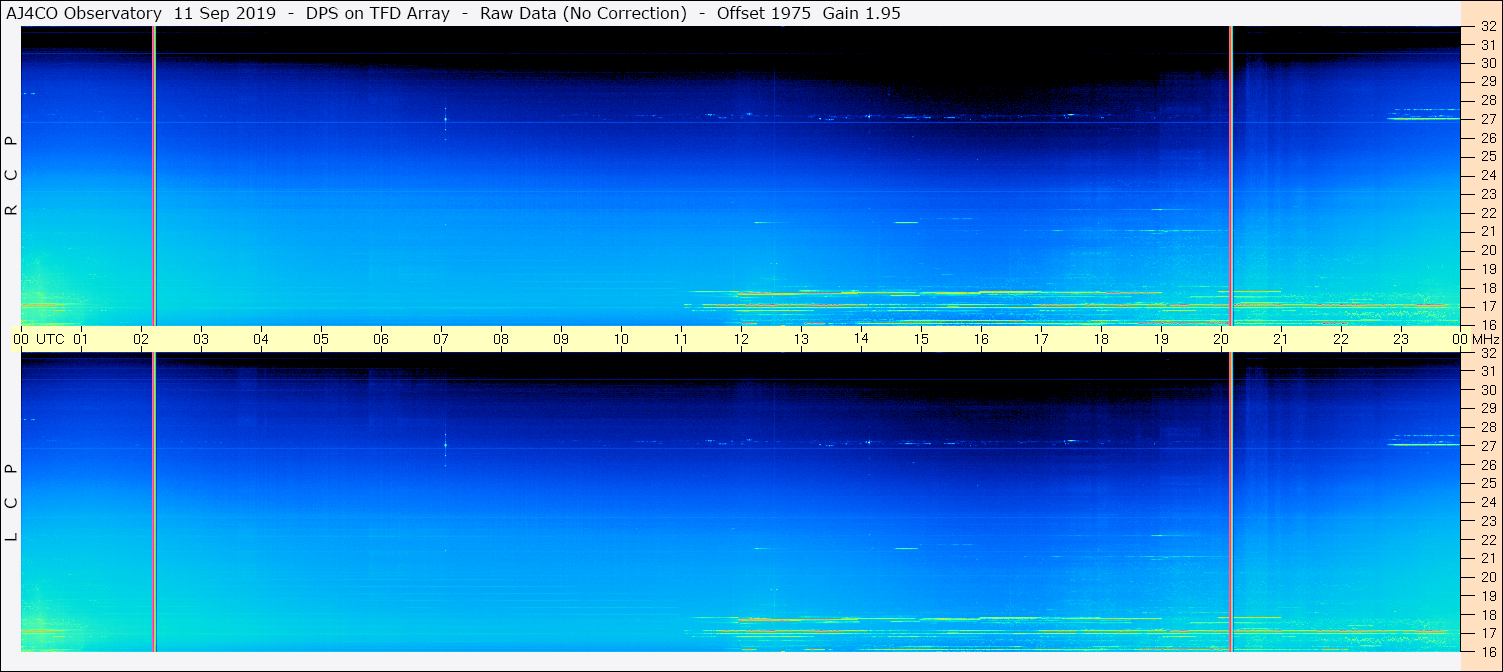This screenshot has height=672, width=1503.
Task: Click the 20 hour tick on UTC axis
Action: pyautogui.click(x=1221, y=339)
